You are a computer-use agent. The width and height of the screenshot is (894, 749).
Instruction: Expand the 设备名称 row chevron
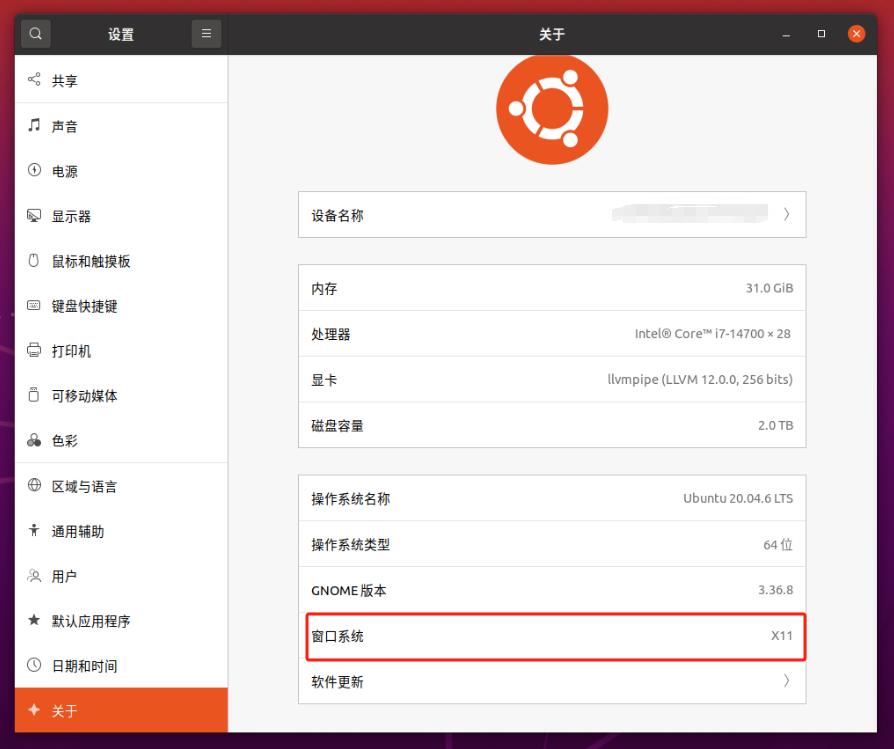tap(786, 214)
